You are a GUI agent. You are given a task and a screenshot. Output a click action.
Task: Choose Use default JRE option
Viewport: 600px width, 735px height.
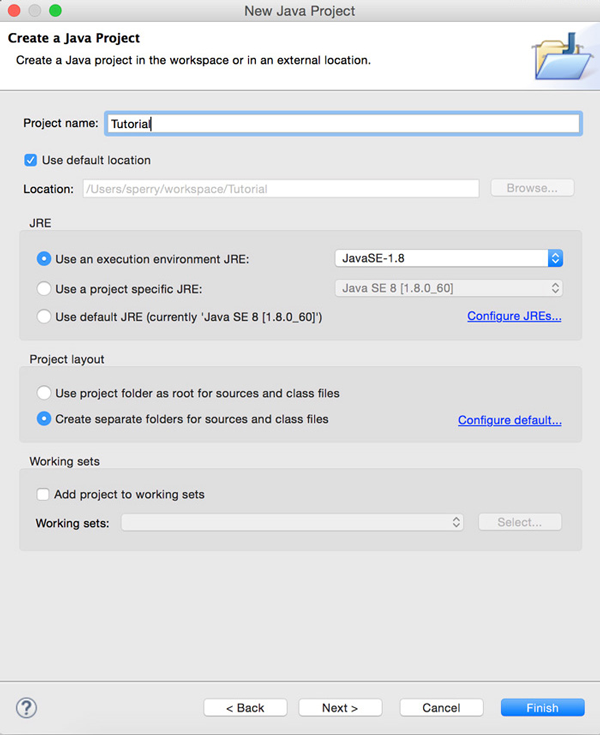(44, 317)
